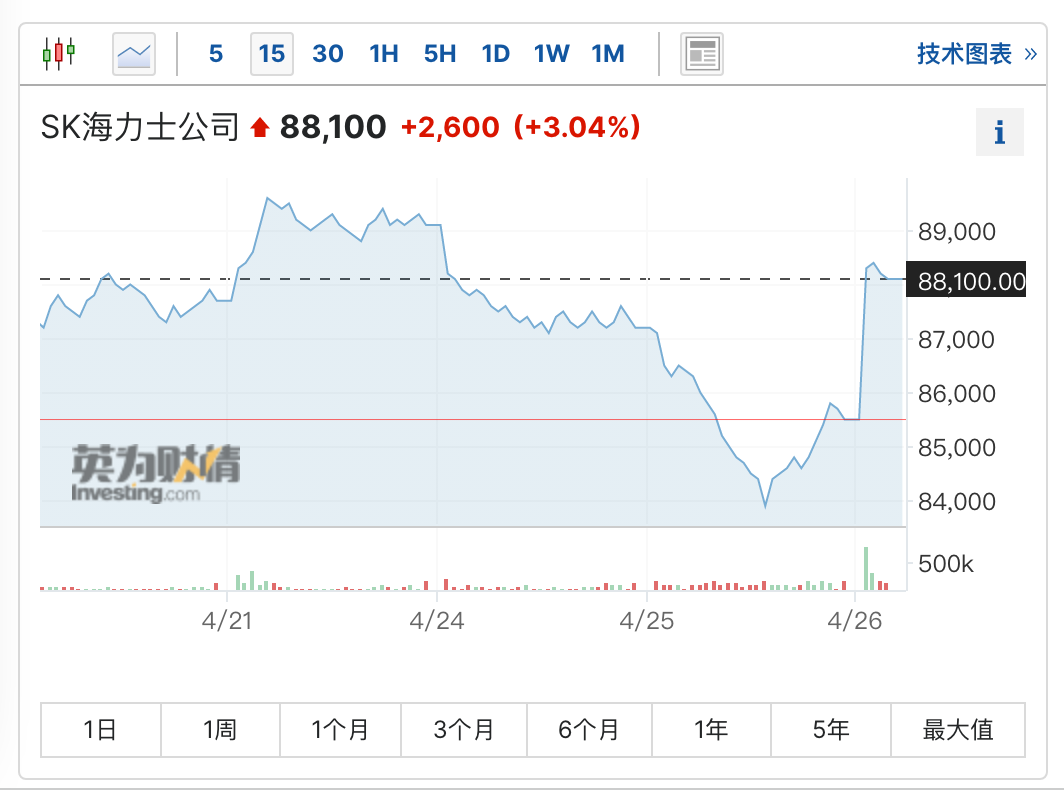Screen dimensions: 1064x790
Task: Switch interval to 1H
Action: coord(384,53)
